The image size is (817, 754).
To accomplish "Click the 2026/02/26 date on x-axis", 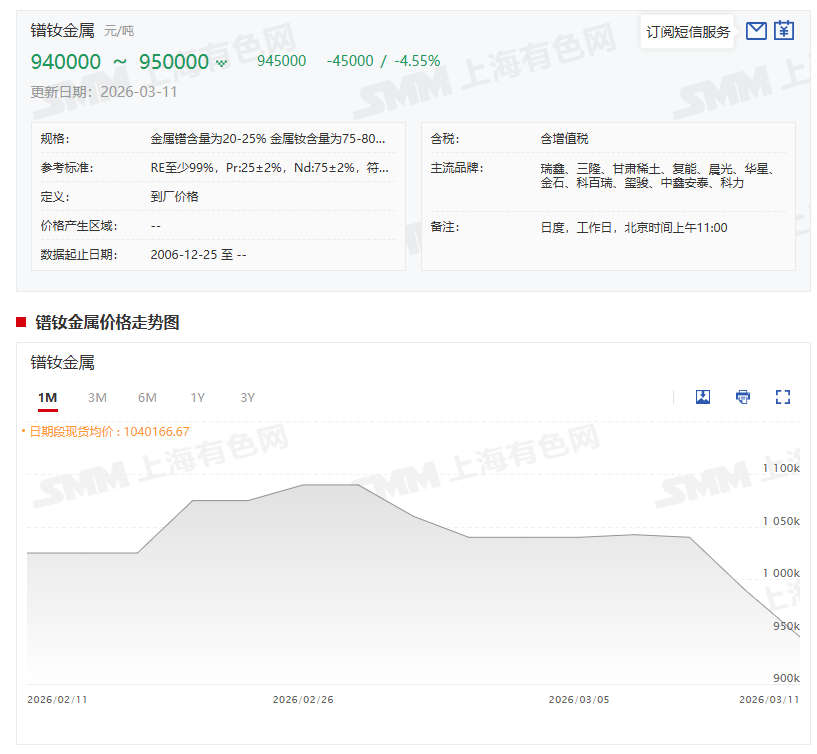I will pos(303,700).
